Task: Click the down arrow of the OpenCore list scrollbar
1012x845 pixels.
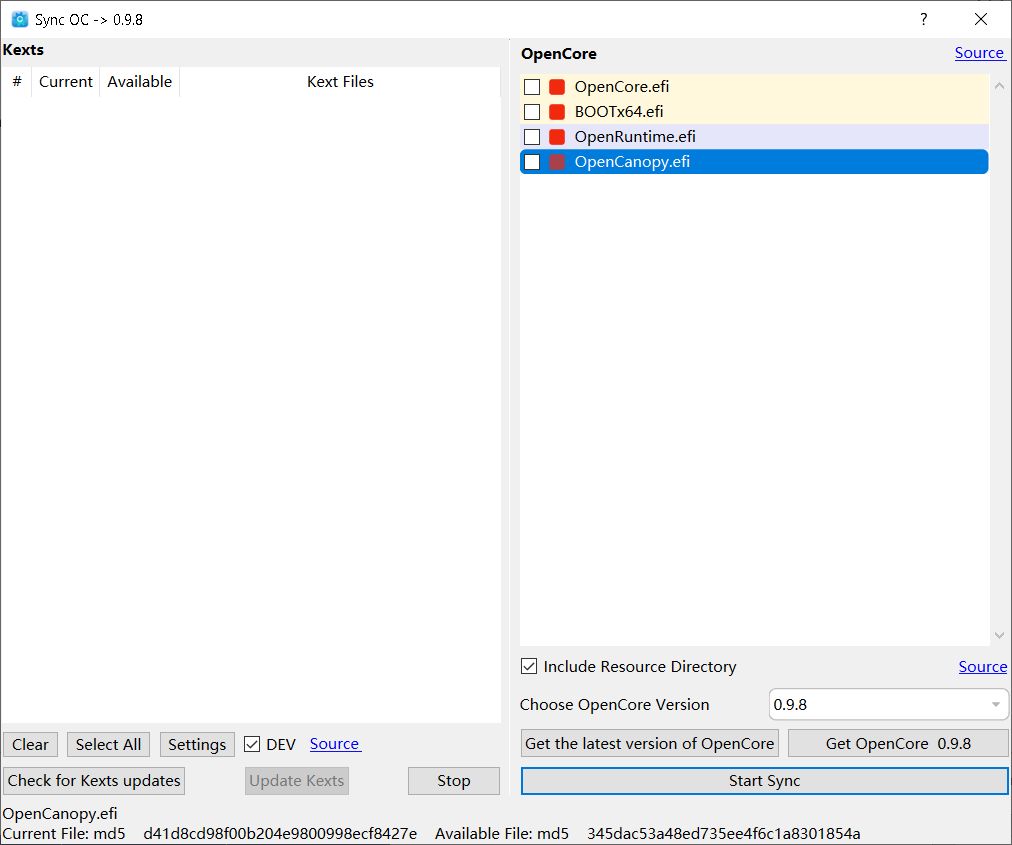Action: 999,636
